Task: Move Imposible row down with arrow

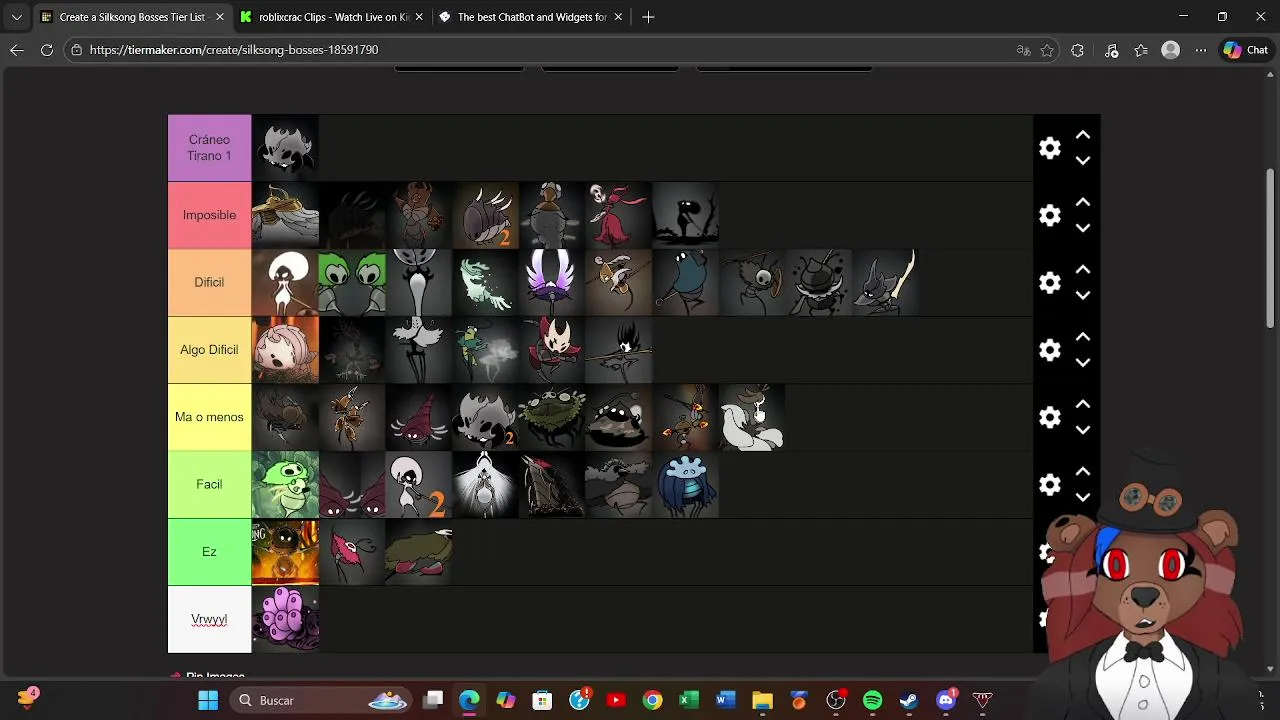Action: point(1083,228)
